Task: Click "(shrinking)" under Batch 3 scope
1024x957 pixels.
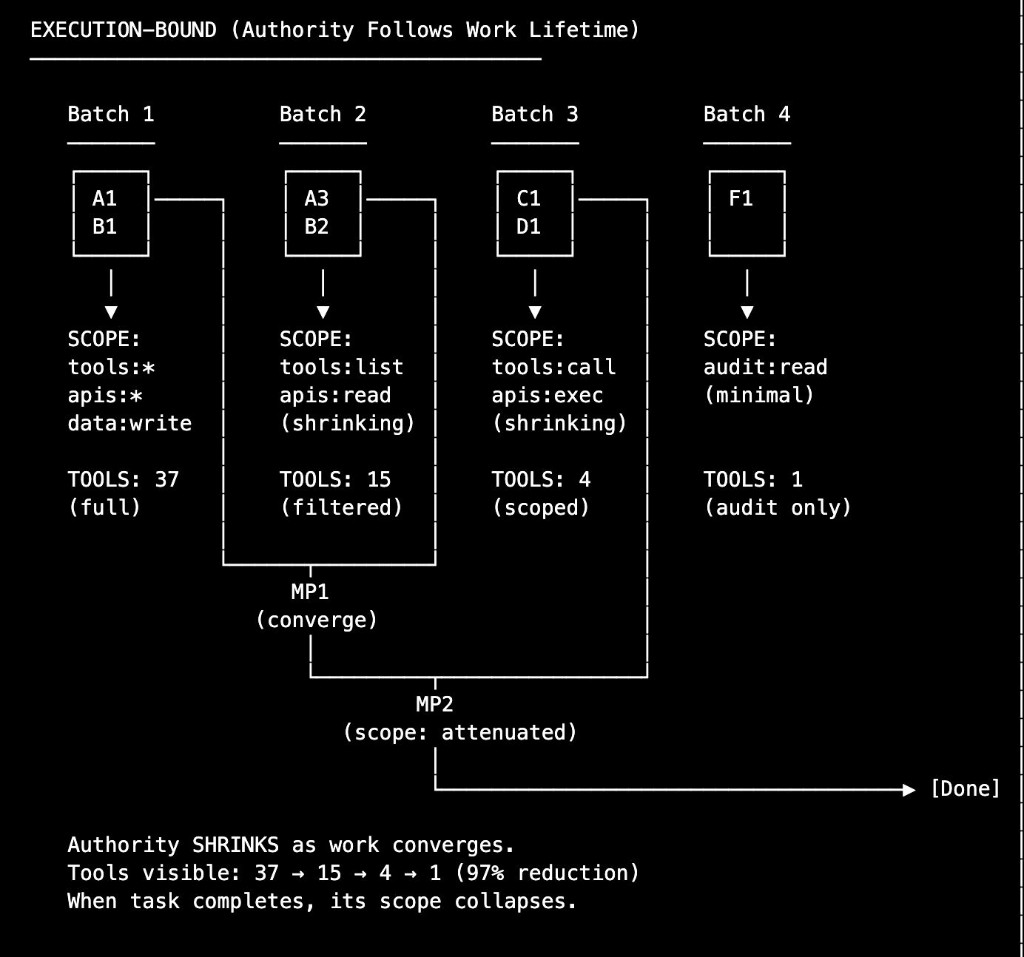Action: (560, 423)
